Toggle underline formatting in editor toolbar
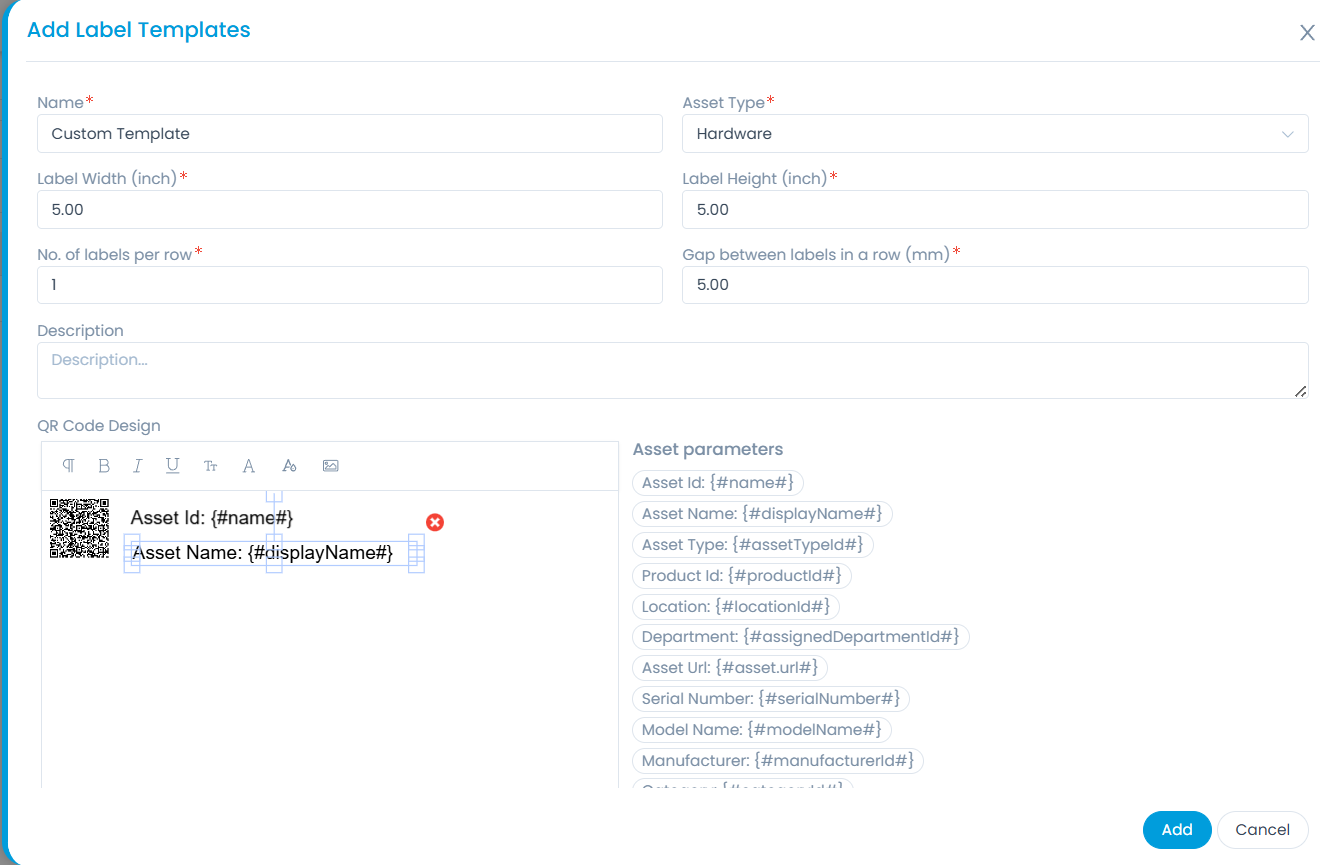 click(x=173, y=466)
